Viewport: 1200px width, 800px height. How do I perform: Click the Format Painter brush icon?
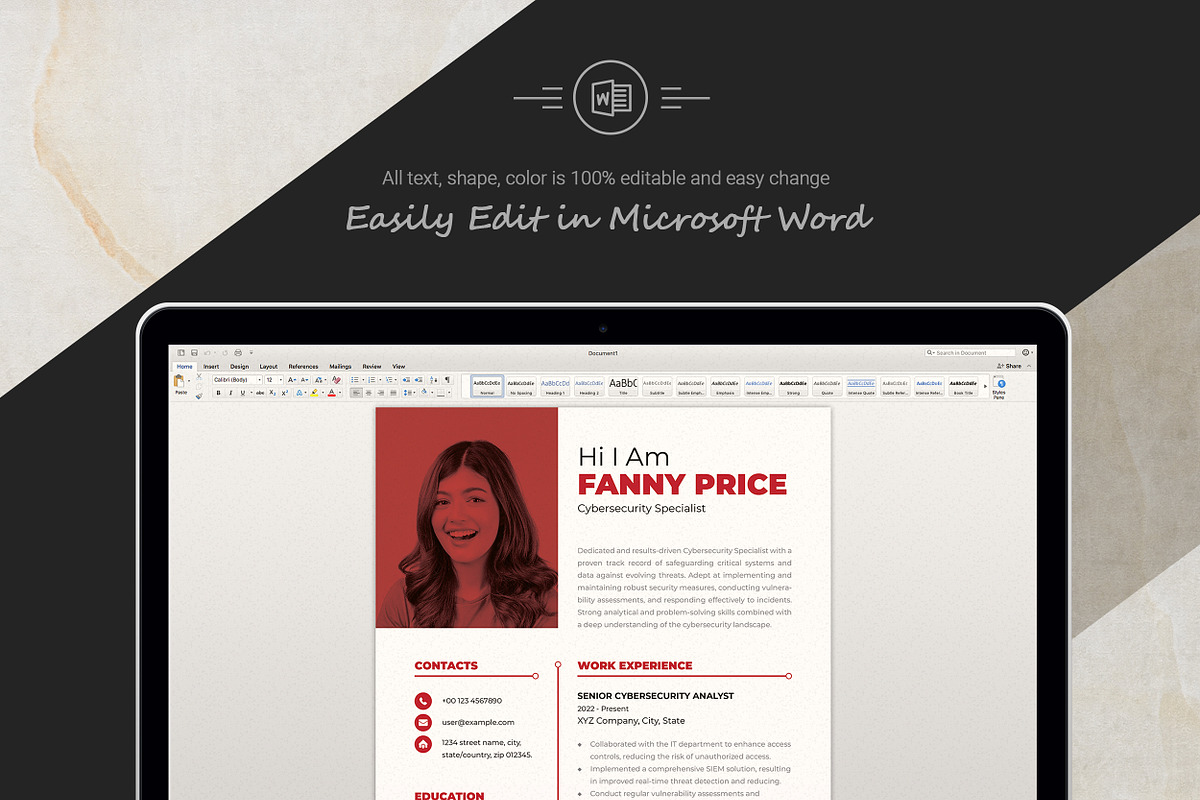click(x=199, y=396)
